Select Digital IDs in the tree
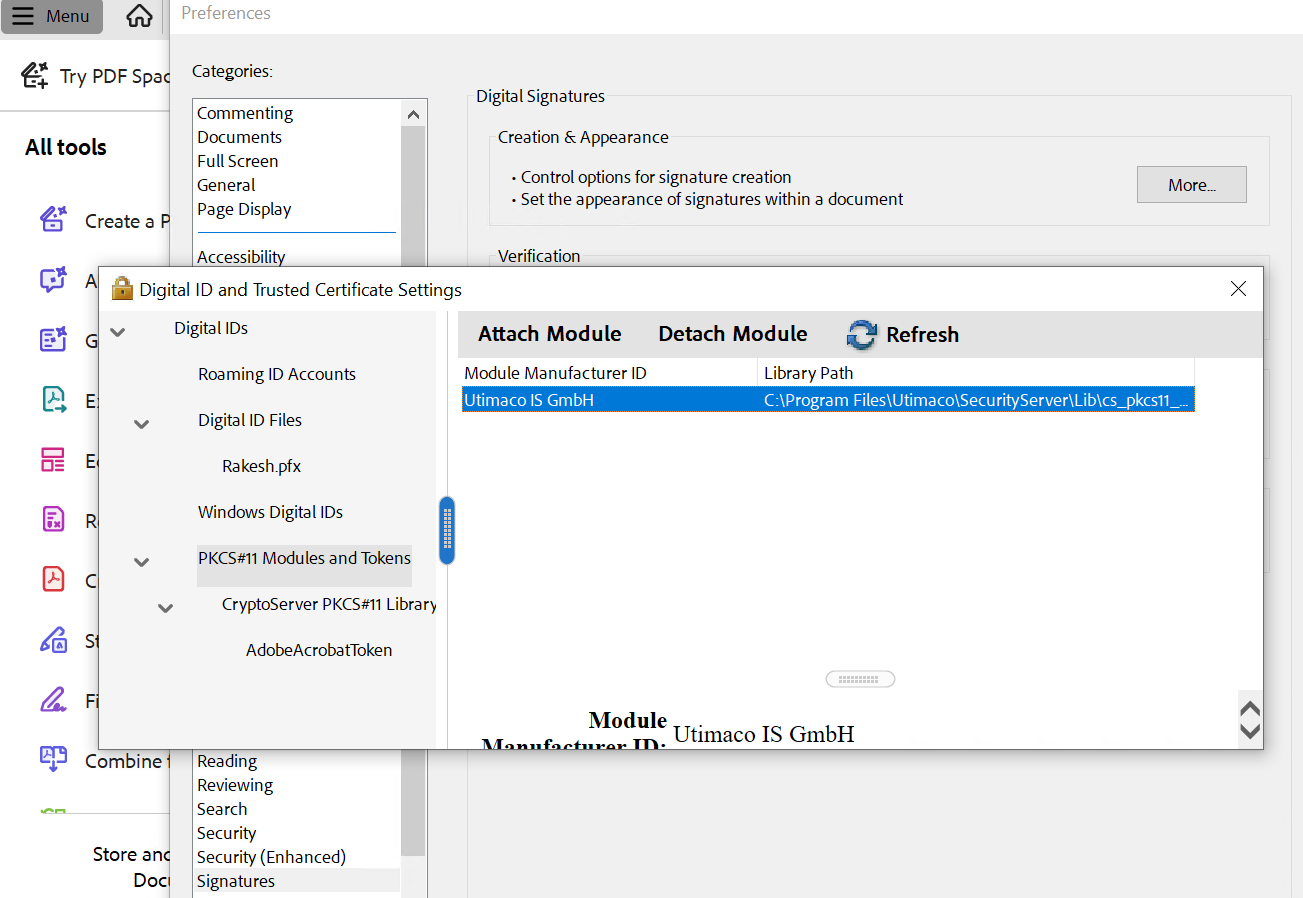Viewport: 1303px width, 898px height. point(211,328)
